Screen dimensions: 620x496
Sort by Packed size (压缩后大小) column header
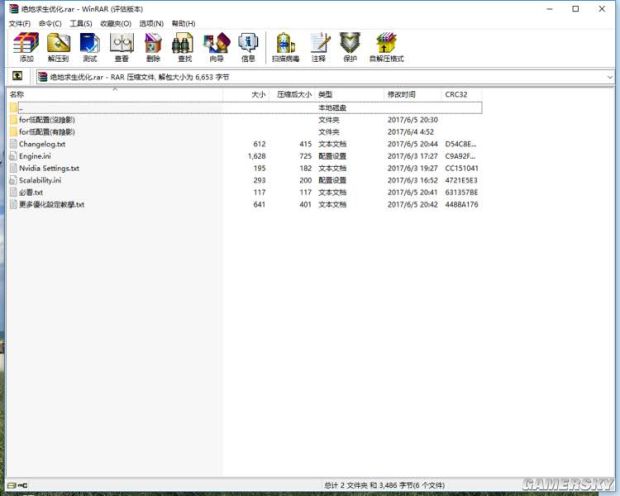click(x=292, y=95)
